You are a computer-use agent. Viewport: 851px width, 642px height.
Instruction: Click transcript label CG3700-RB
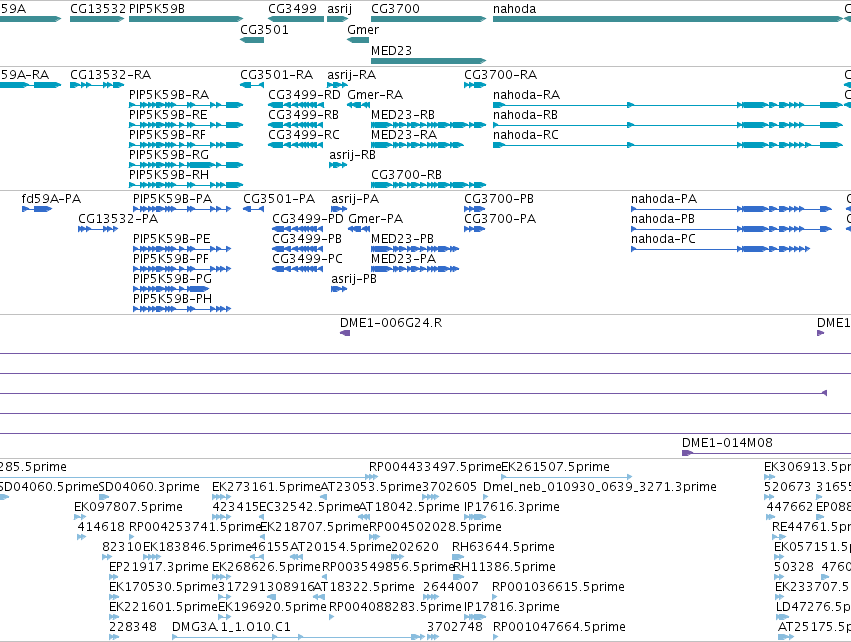407,175
